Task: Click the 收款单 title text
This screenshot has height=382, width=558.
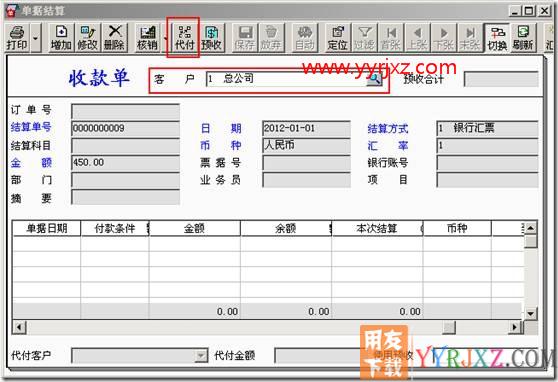Action: [x=99, y=78]
